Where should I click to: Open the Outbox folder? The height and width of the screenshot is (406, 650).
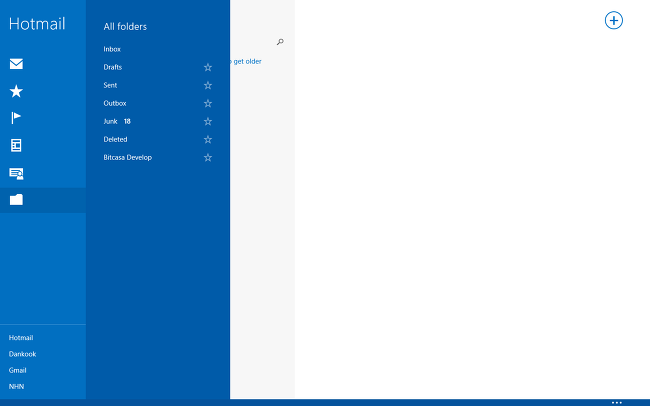tap(115, 103)
